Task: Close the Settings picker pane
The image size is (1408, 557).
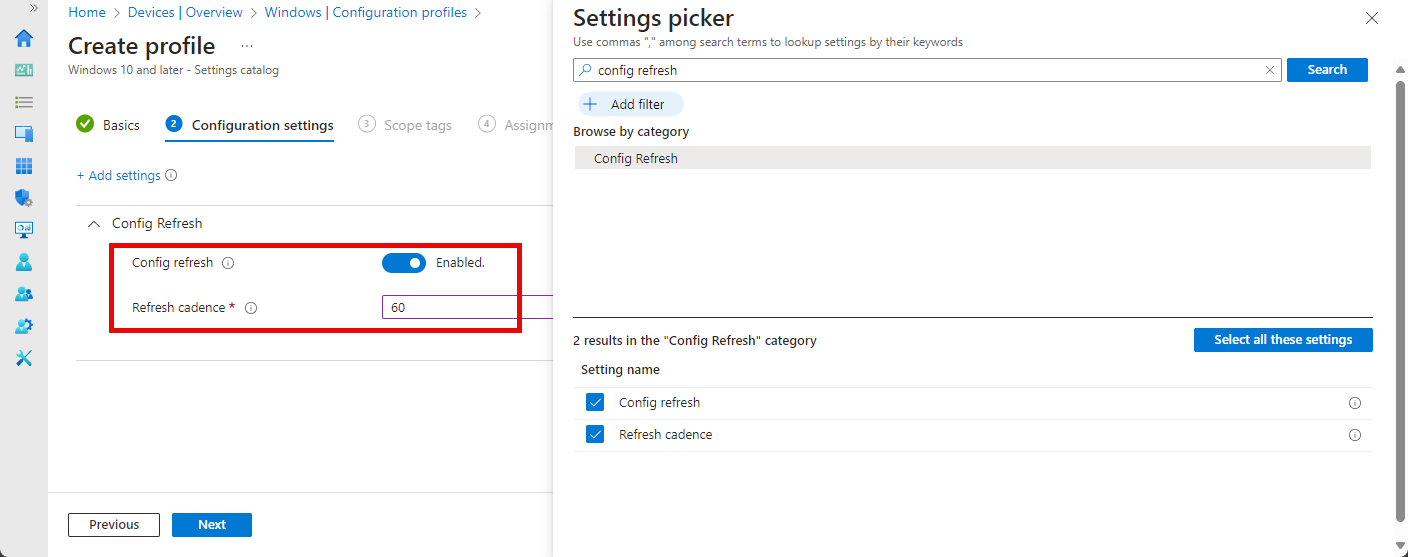Action: pos(1372,18)
